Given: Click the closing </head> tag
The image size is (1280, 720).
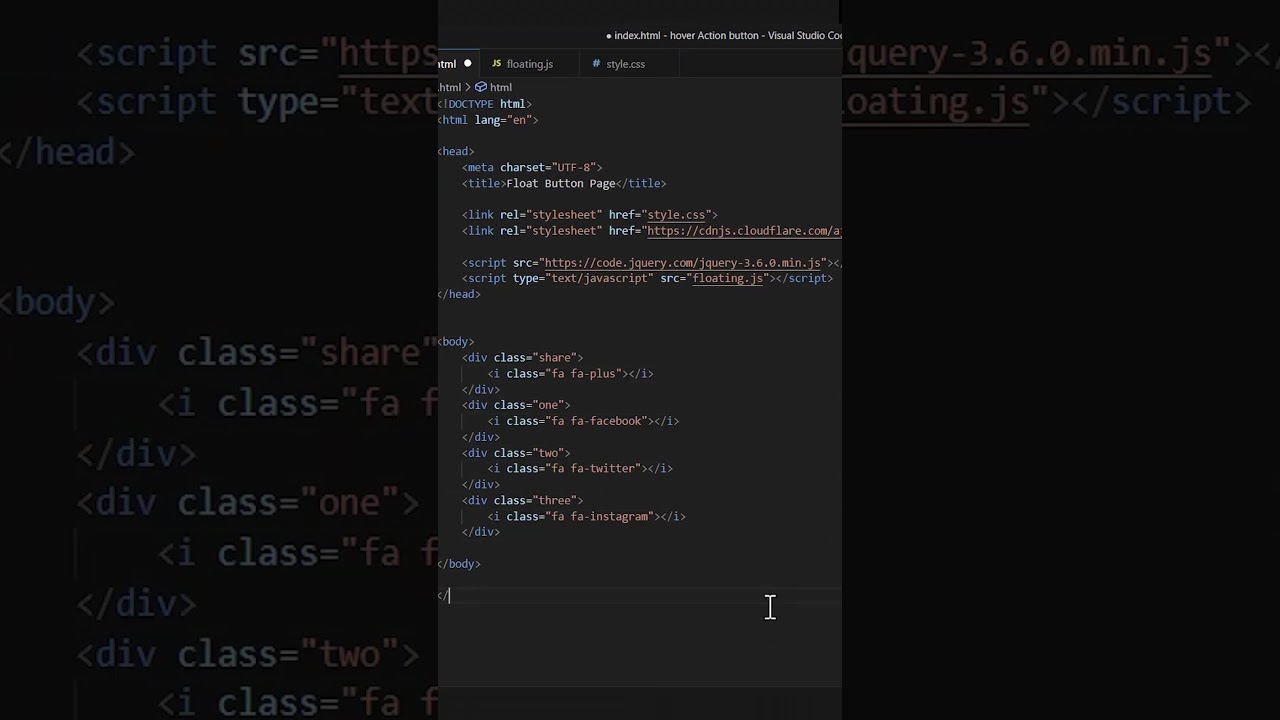Looking at the screenshot, I should 459,294.
